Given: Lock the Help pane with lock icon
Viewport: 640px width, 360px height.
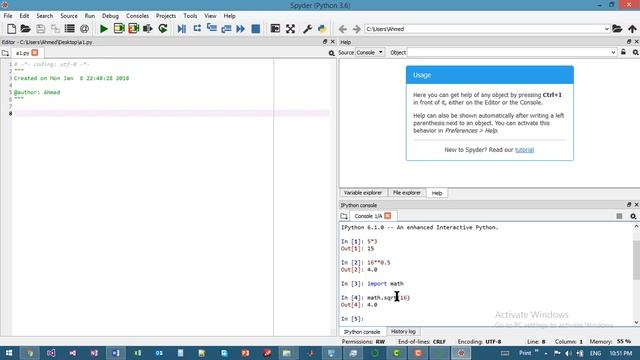Looking at the screenshot, I should (623, 52).
